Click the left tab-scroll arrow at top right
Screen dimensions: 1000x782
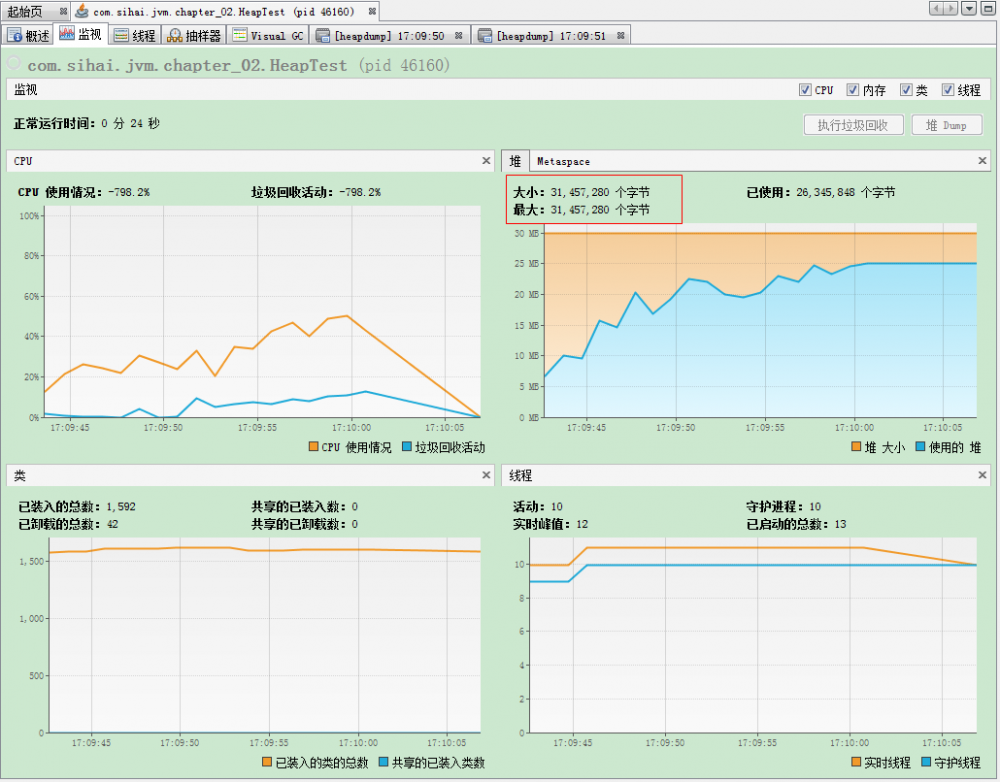click(936, 8)
